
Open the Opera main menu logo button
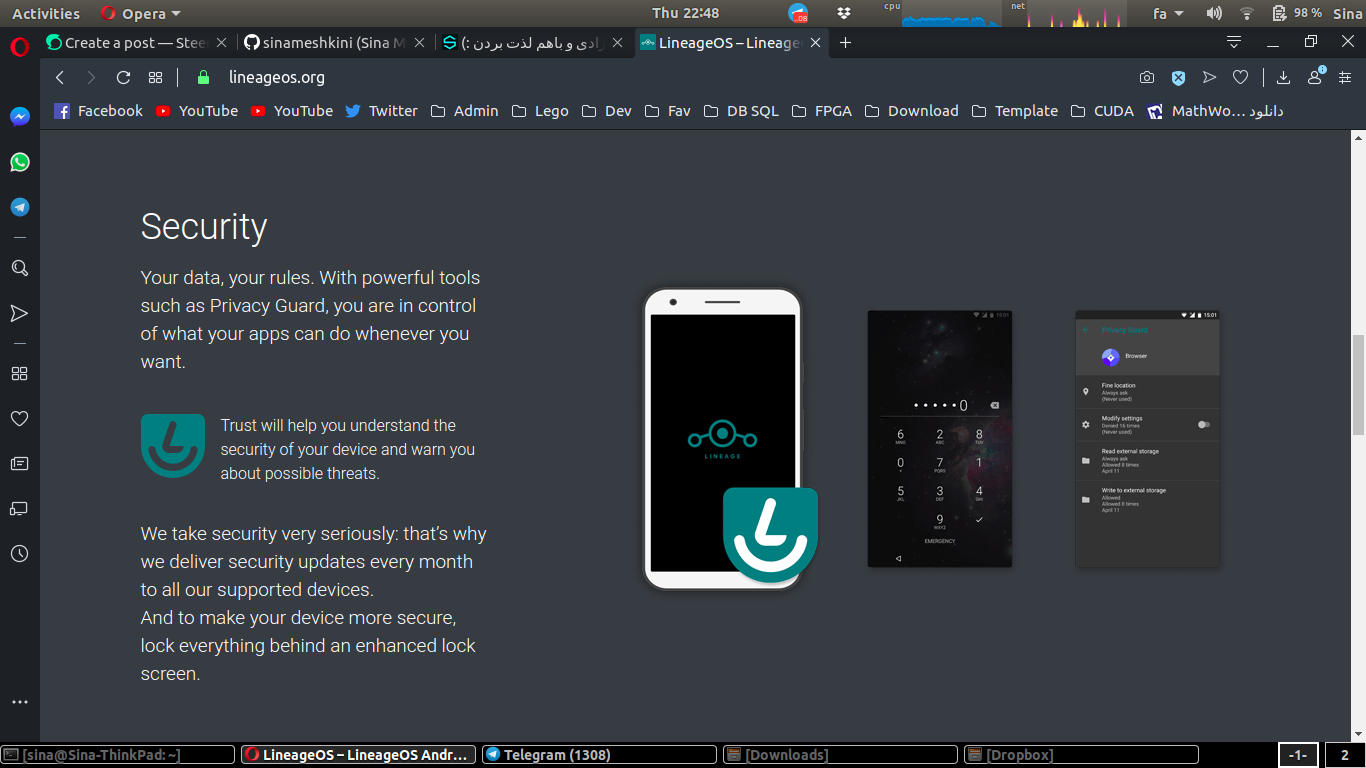19,46
